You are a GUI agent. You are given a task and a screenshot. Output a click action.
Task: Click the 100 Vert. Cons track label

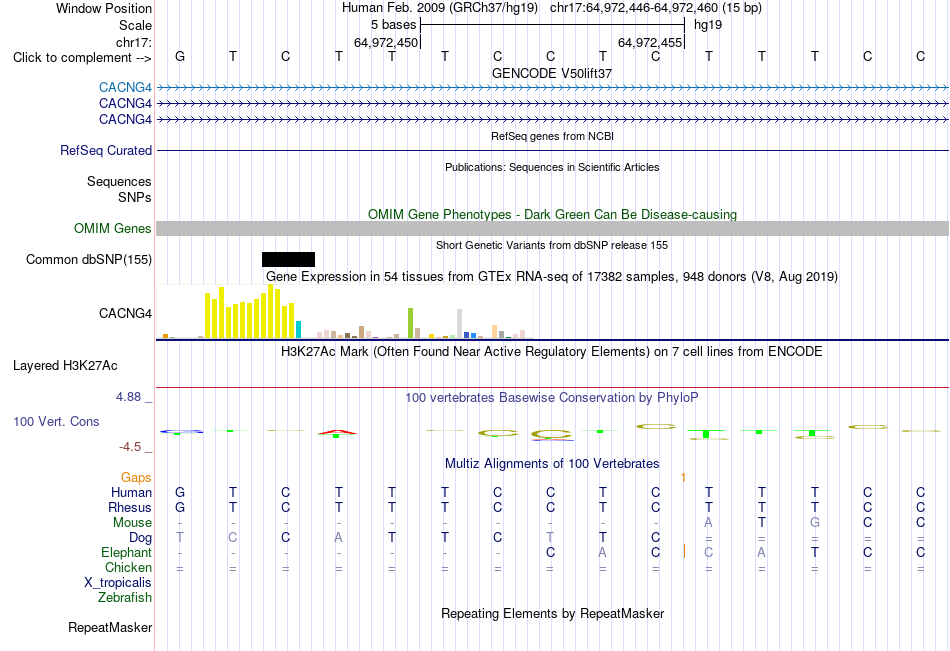[56, 421]
